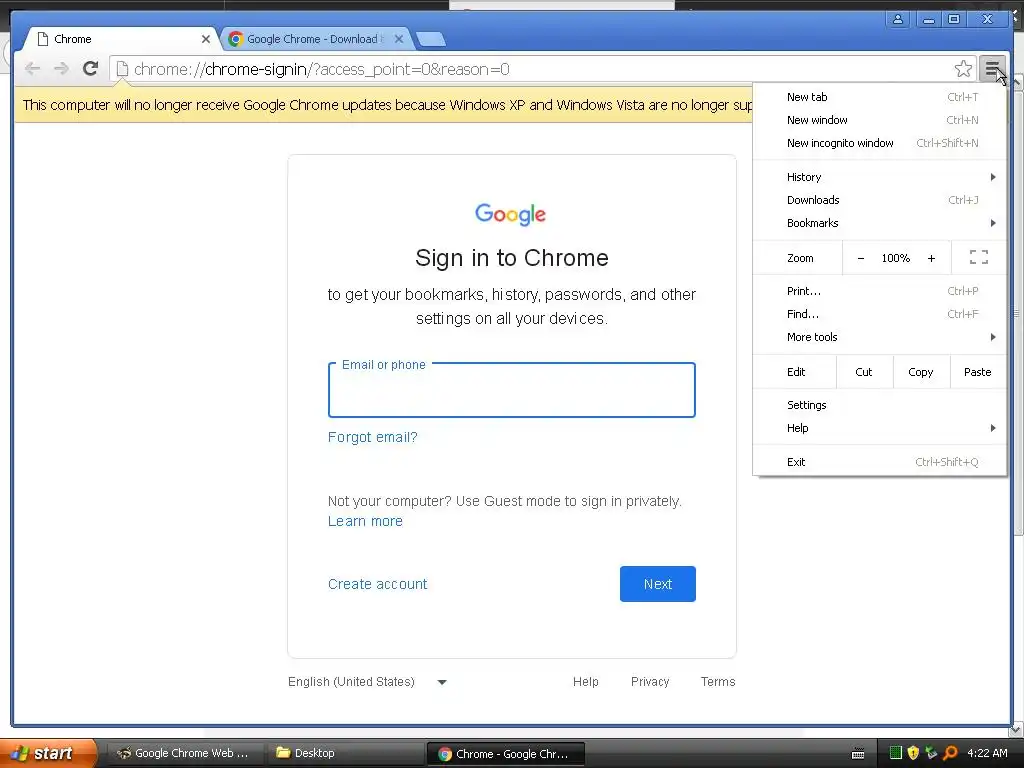Open the Terms footer link

pyautogui.click(x=718, y=682)
